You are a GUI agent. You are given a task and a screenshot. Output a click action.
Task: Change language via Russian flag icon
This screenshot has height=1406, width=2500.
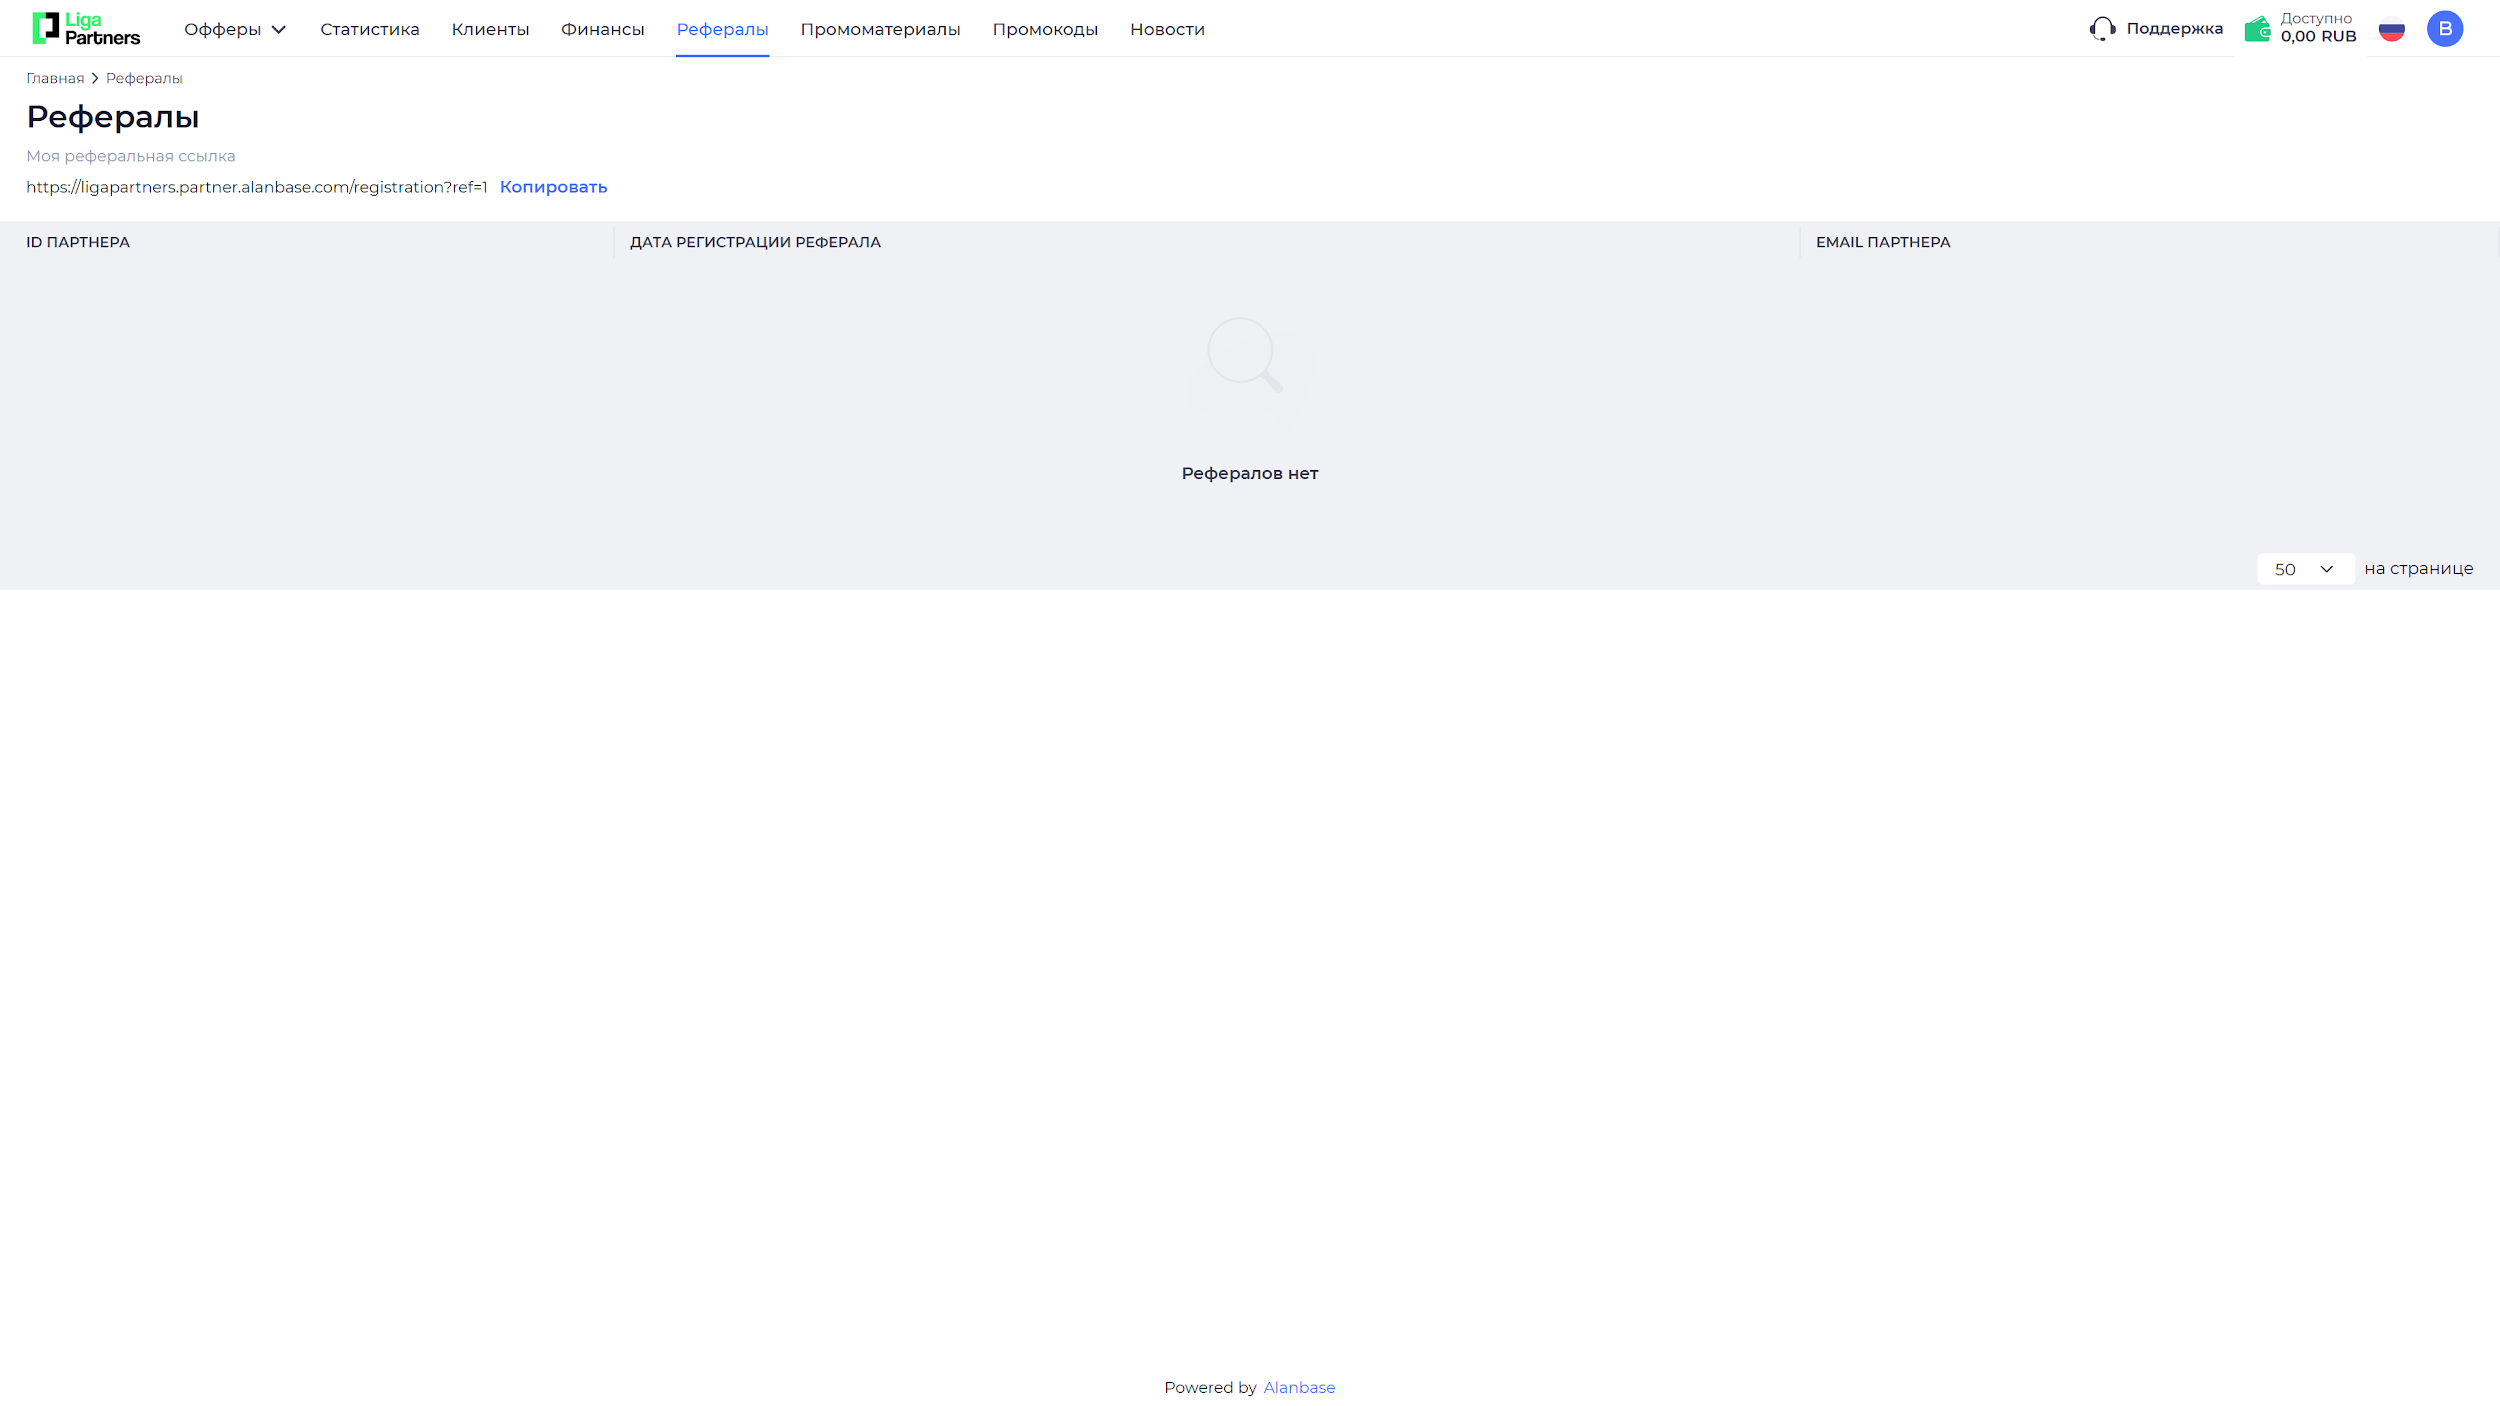click(x=2391, y=30)
